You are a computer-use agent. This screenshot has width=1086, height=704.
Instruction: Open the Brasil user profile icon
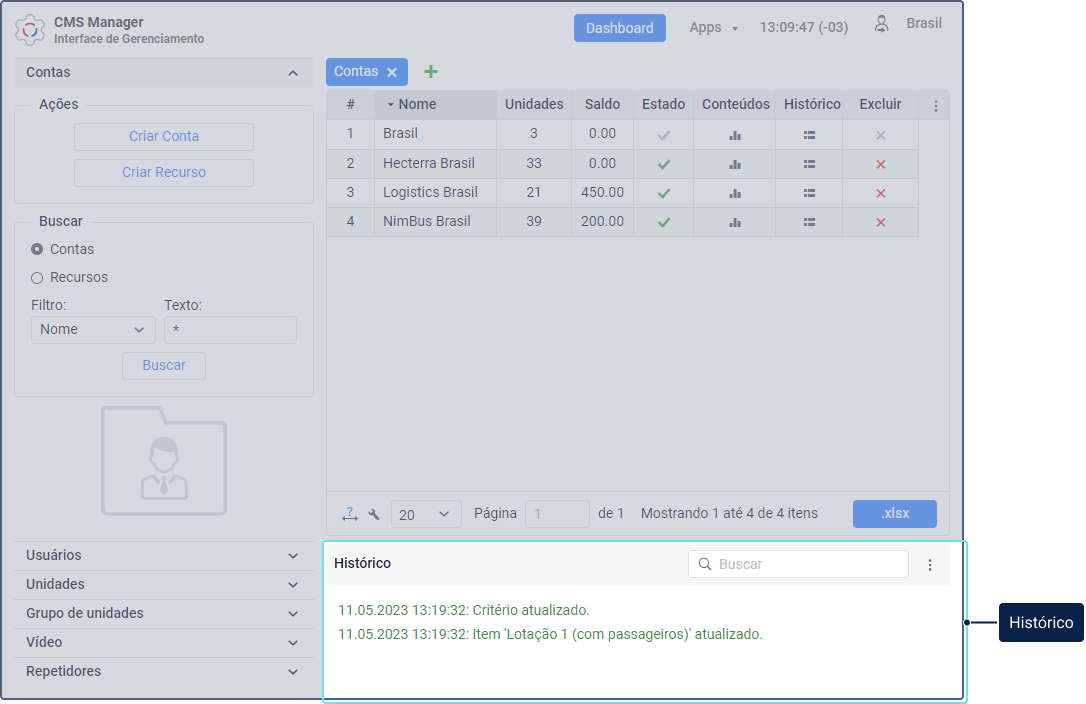click(881, 24)
